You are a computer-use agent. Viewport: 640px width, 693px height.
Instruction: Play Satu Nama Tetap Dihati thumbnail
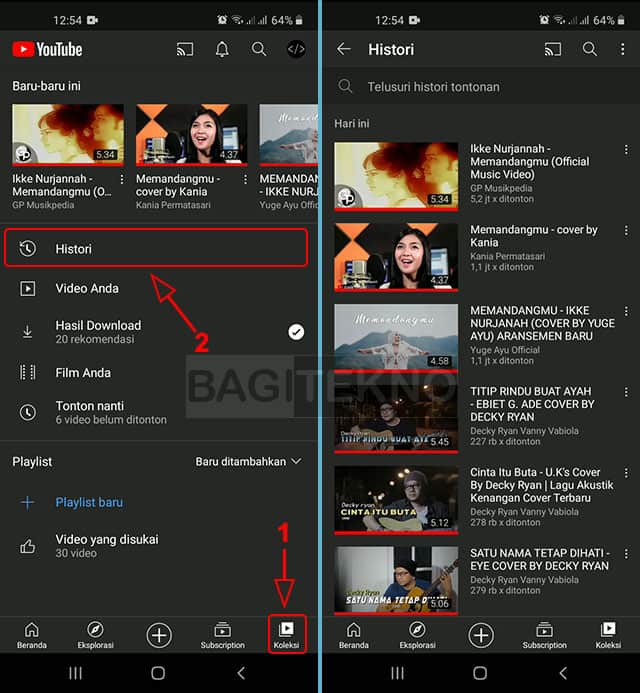click(396, 581)
